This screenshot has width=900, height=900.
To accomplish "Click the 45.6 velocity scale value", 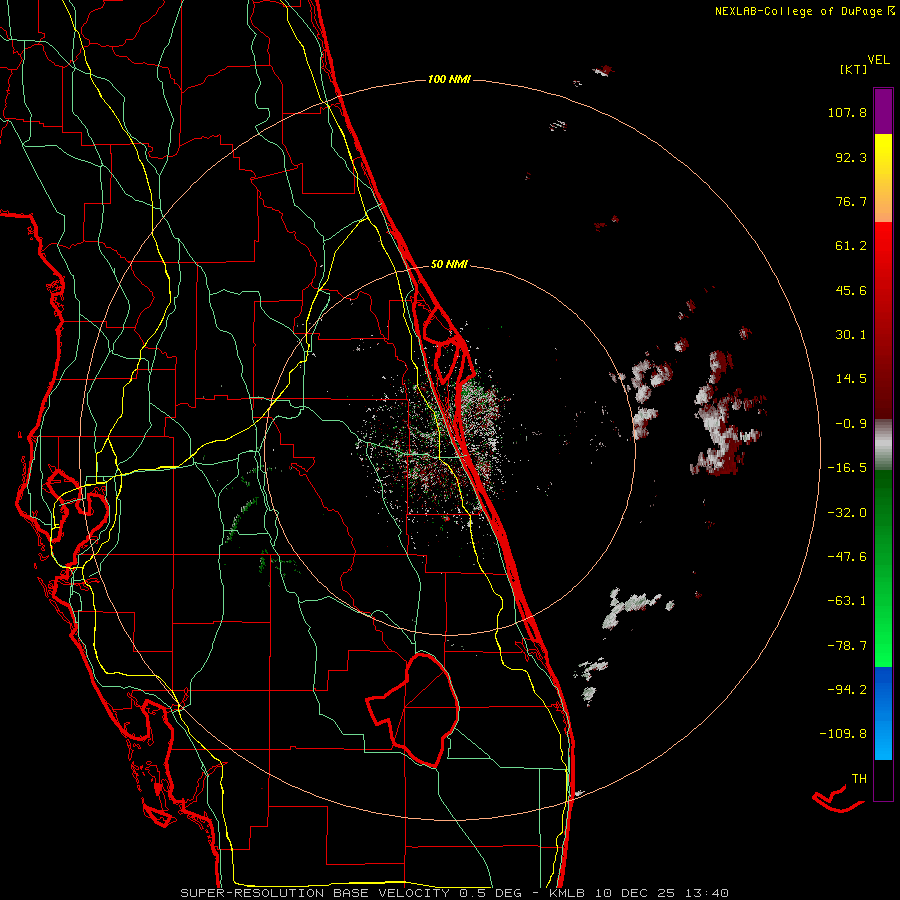I will [851, 290].
